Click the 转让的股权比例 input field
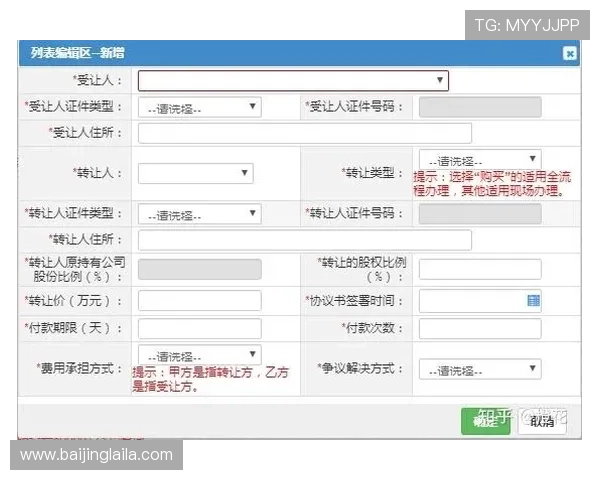Screen dimensions: 600x480 (x=480, y=269)
